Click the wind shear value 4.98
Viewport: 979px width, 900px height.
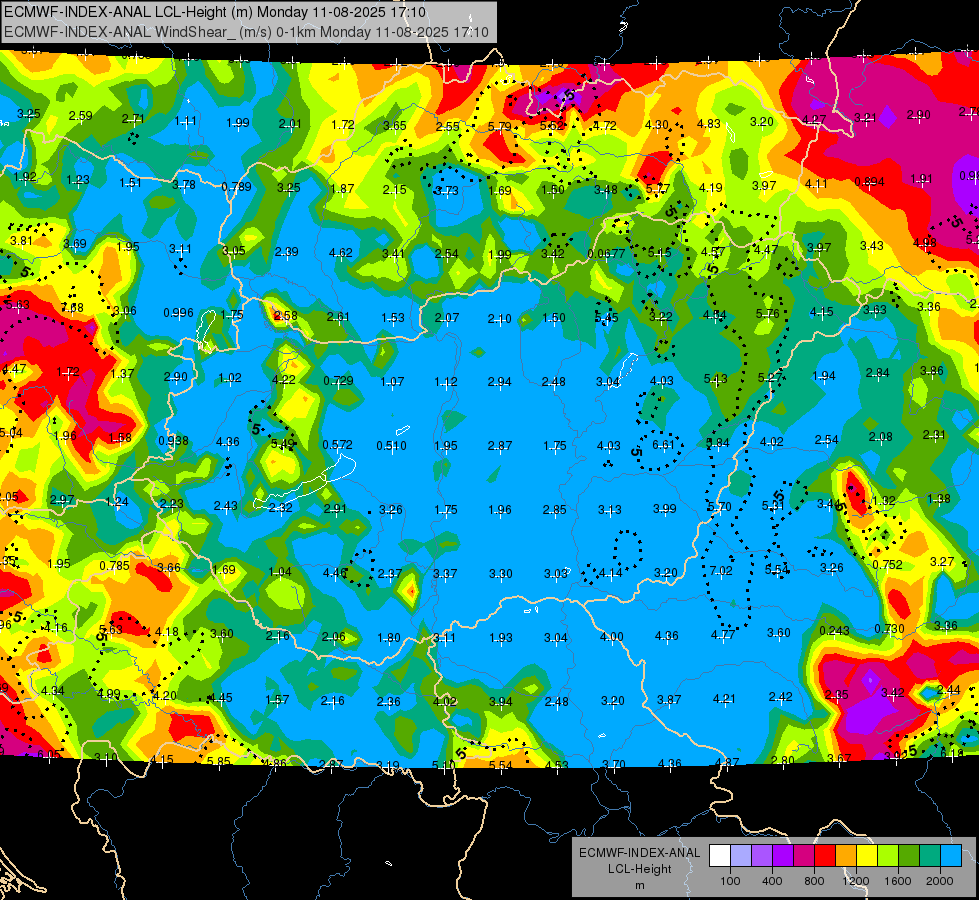(x=925, y=243)
